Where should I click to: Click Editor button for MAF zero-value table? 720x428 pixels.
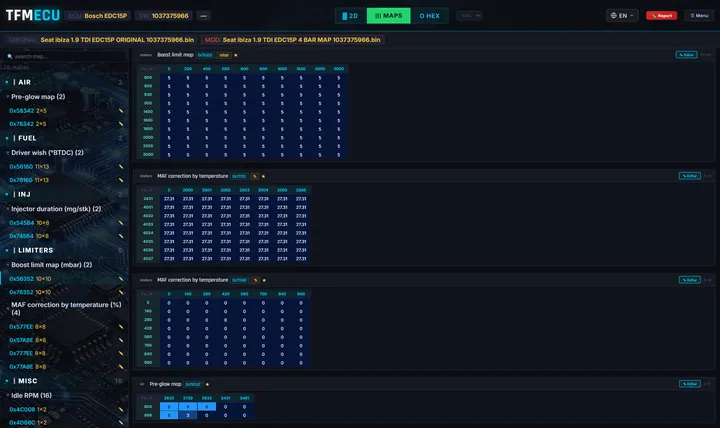point(690,280)
